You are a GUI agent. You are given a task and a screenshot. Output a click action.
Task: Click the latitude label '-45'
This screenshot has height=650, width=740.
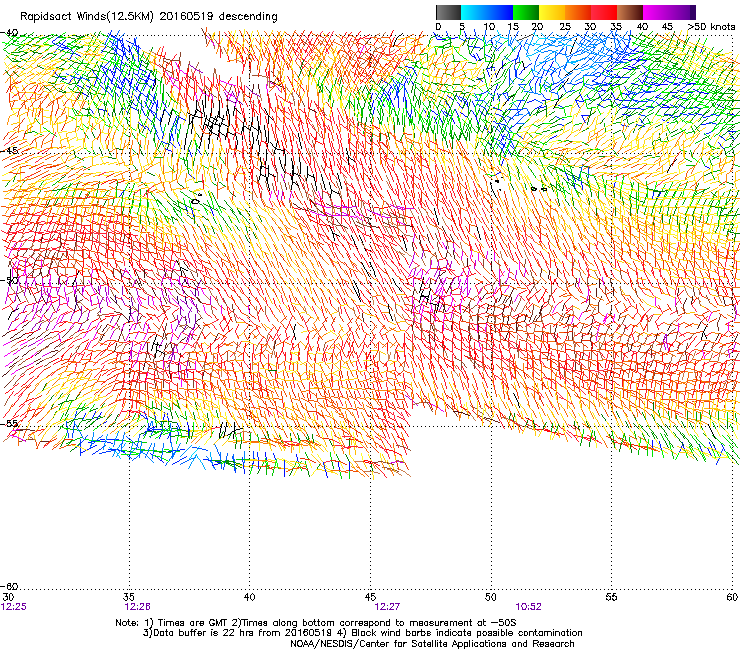9,151
